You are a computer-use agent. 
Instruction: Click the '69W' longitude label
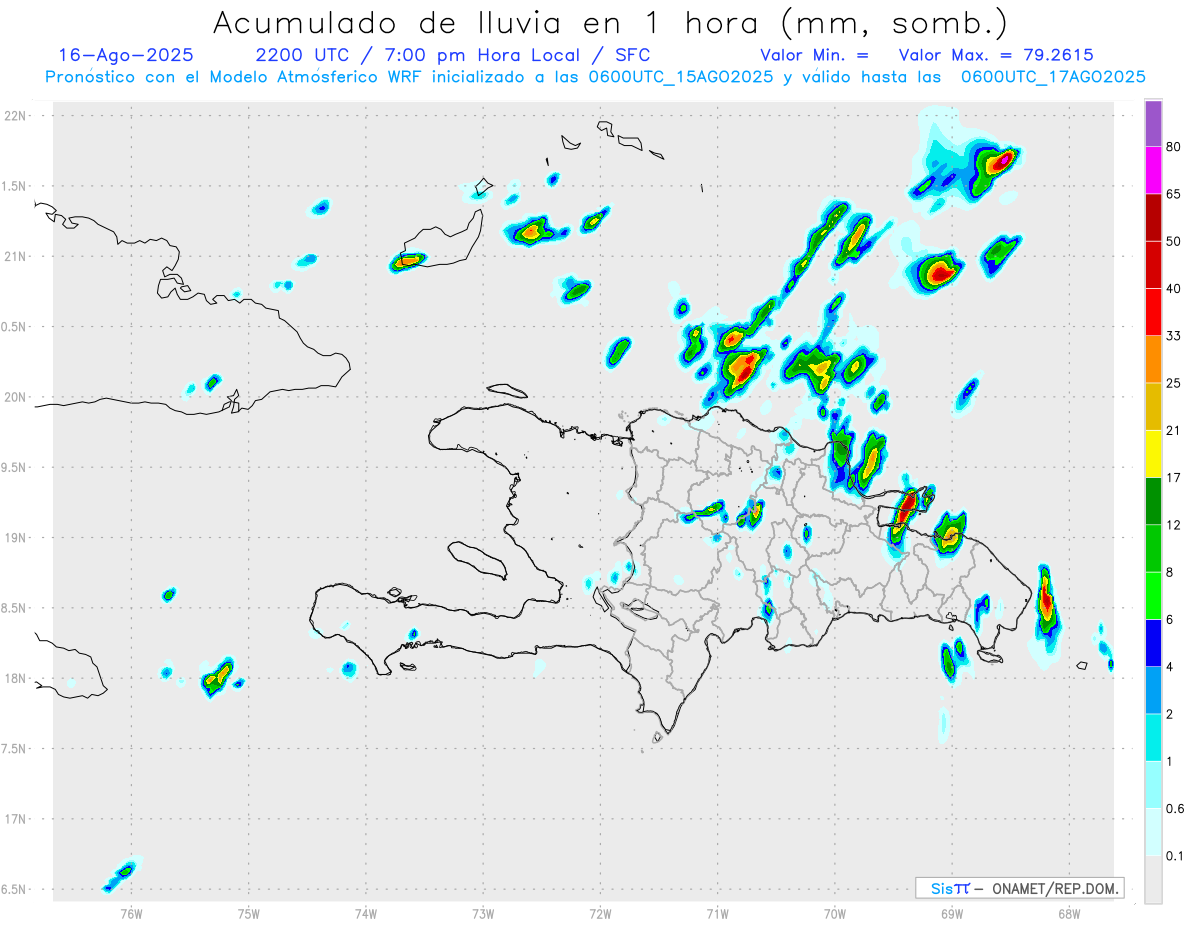(x=952, y=912)
